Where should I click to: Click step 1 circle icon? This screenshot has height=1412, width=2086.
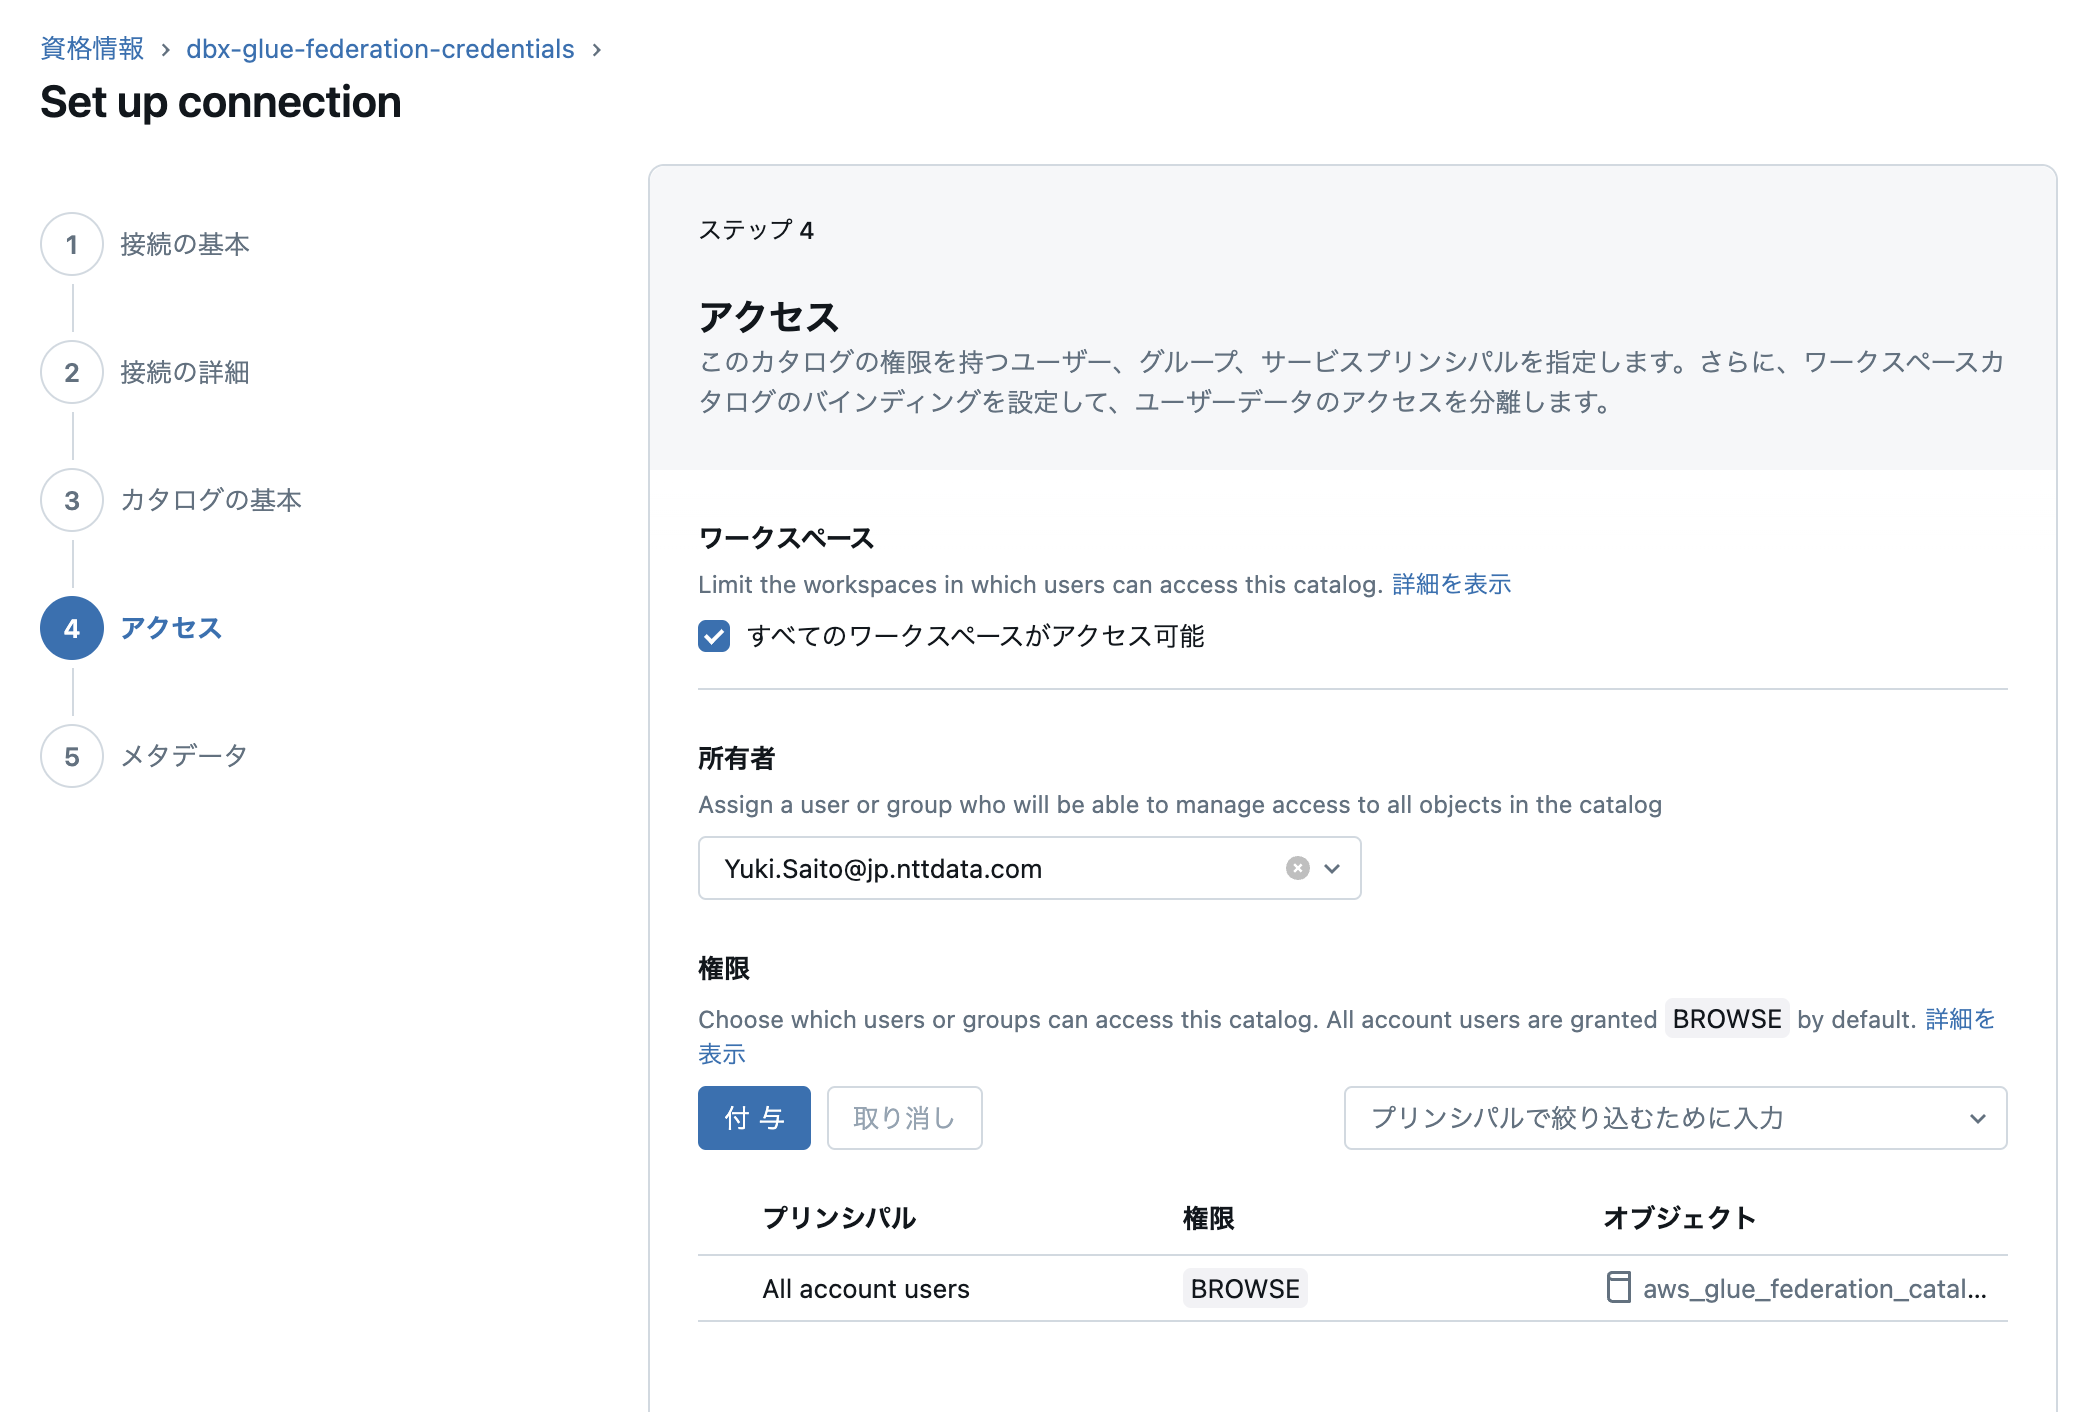[72, 244]
